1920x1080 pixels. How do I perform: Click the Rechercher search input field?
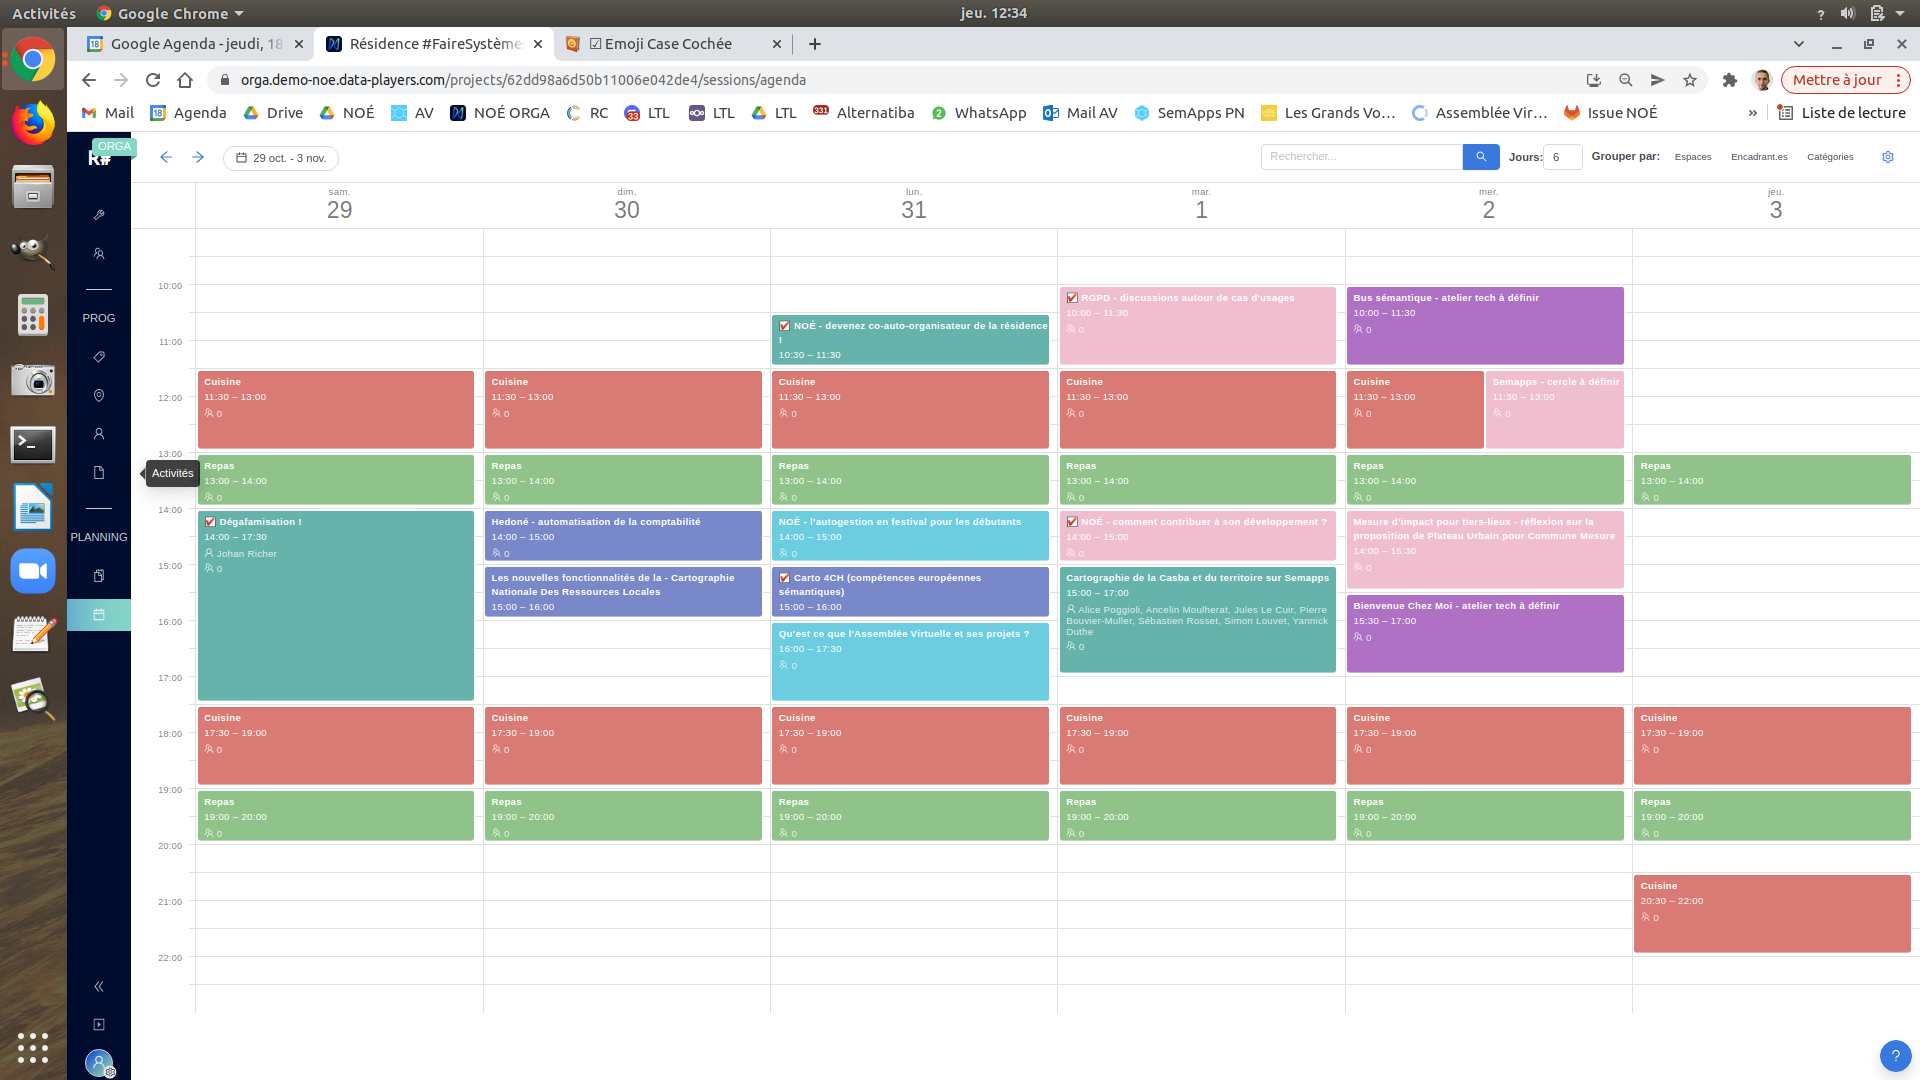point(1360,157)
